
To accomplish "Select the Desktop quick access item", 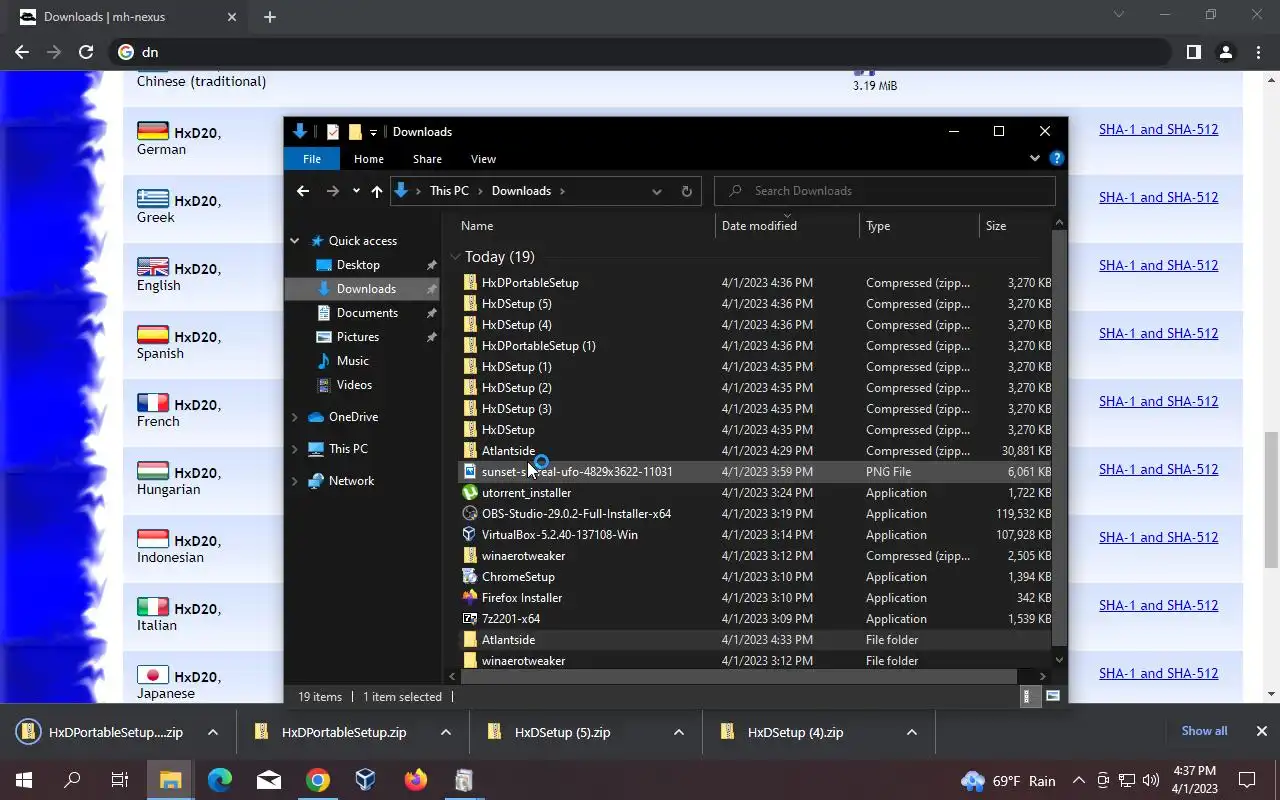I will coord(358,265).
